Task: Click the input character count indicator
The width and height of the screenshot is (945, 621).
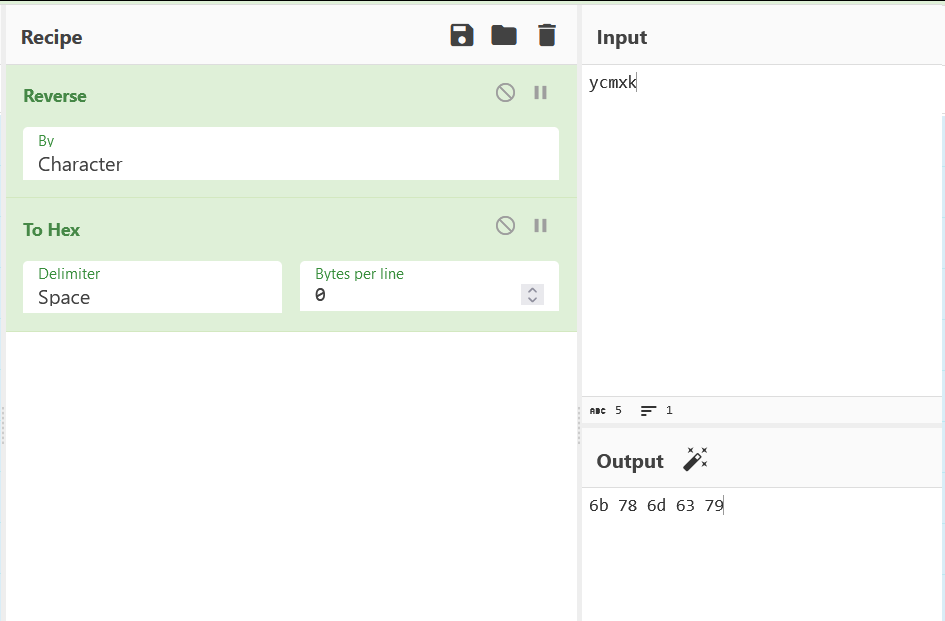Action: point(606,411)
